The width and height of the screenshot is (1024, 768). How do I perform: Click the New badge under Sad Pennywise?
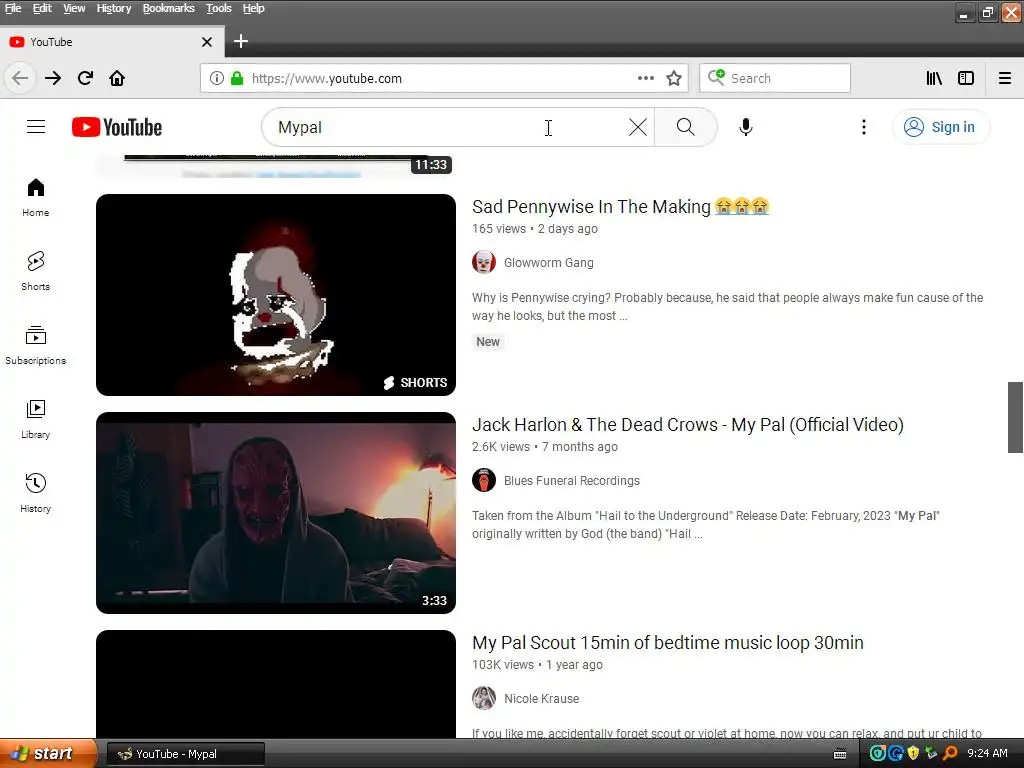tap(488, 342)
